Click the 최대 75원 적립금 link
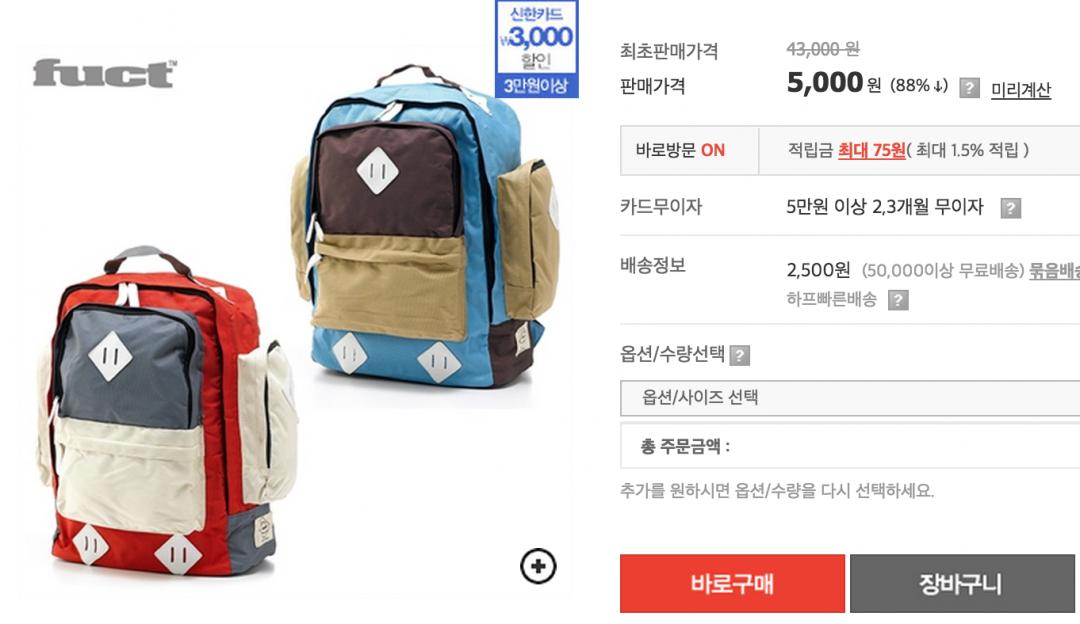The height and width of the screenshot is (624, 1080). click(871, 150)
